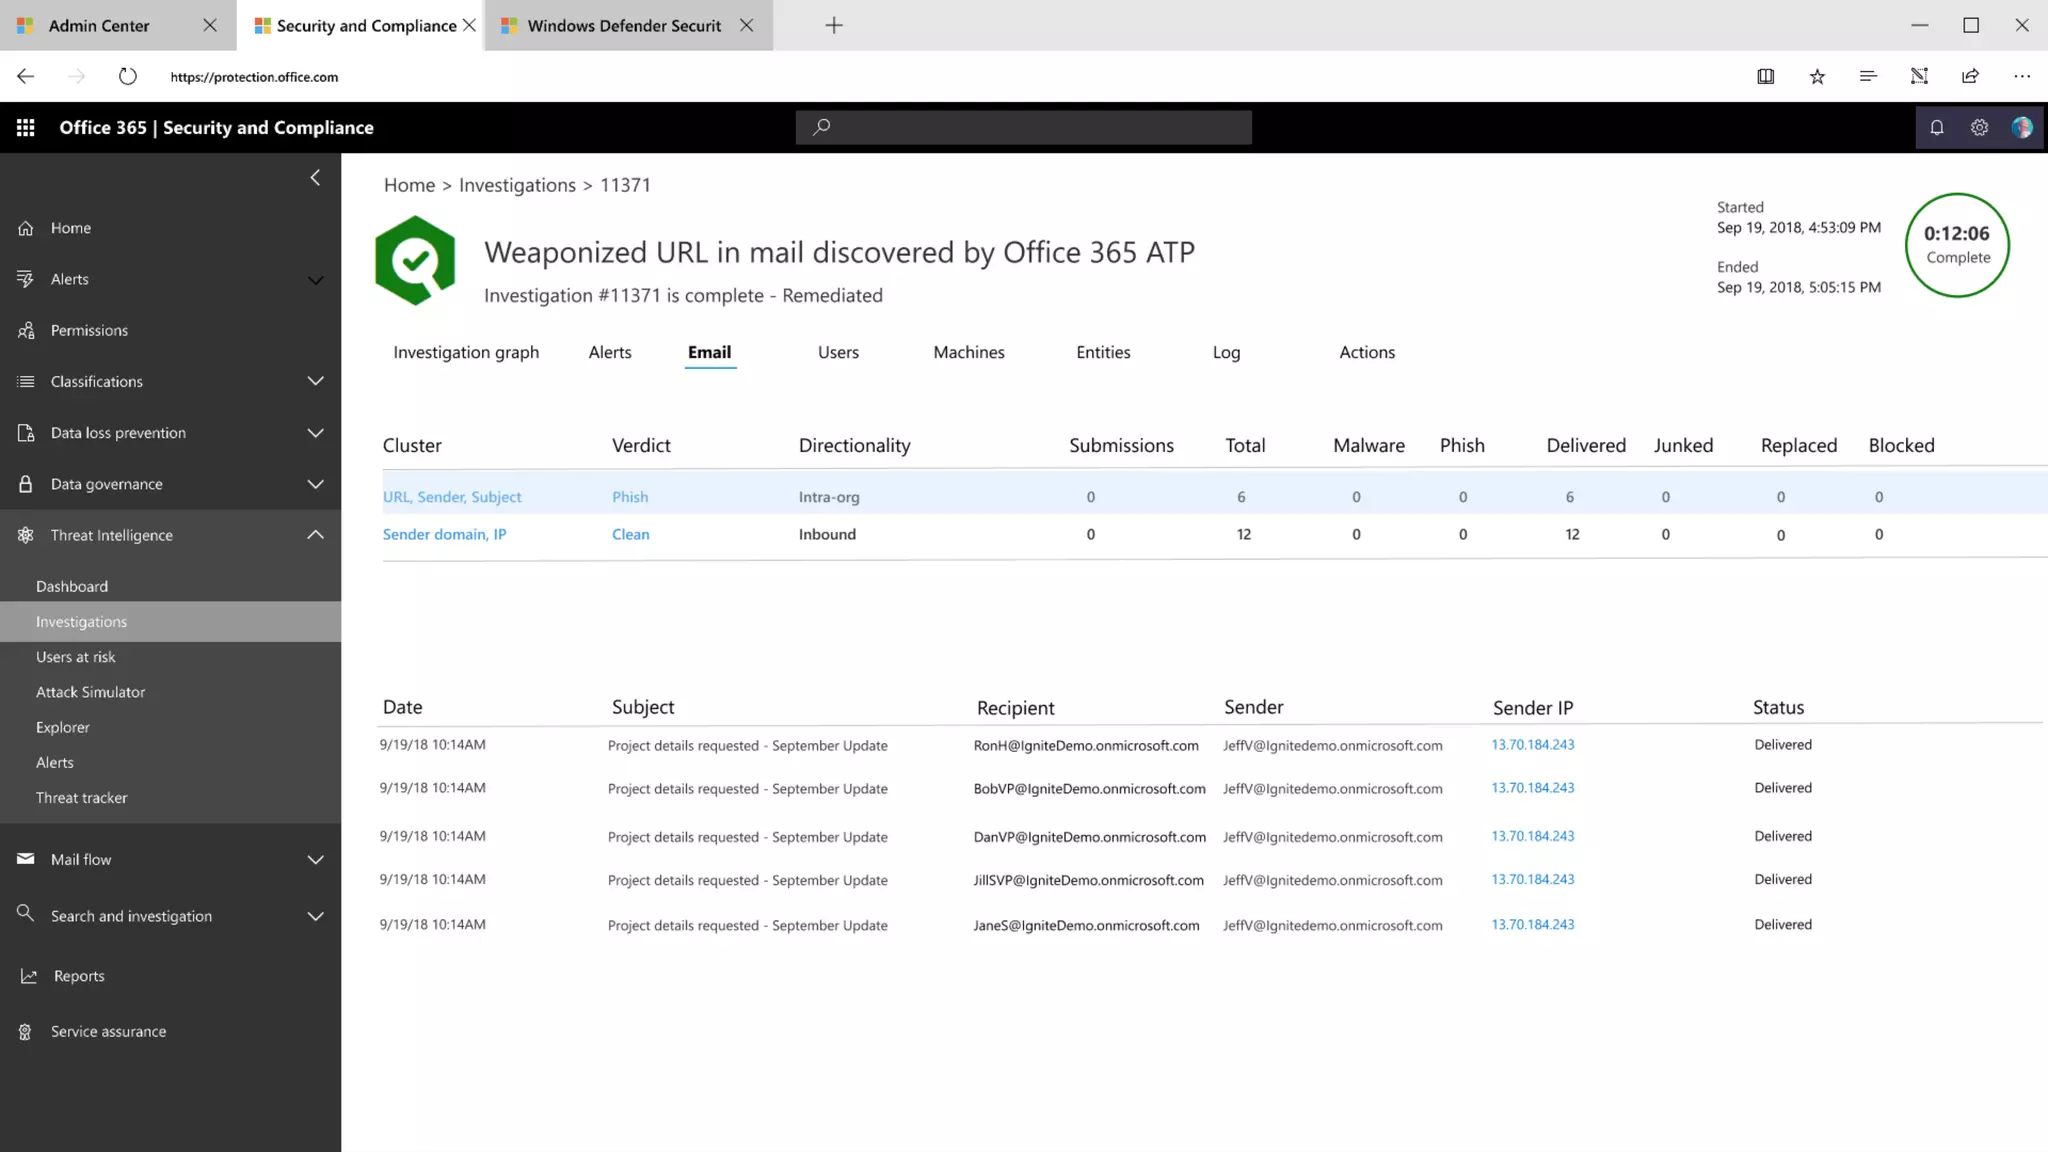Open the app launcher waffle icon

pyautogui.click(x=26, y=127)
